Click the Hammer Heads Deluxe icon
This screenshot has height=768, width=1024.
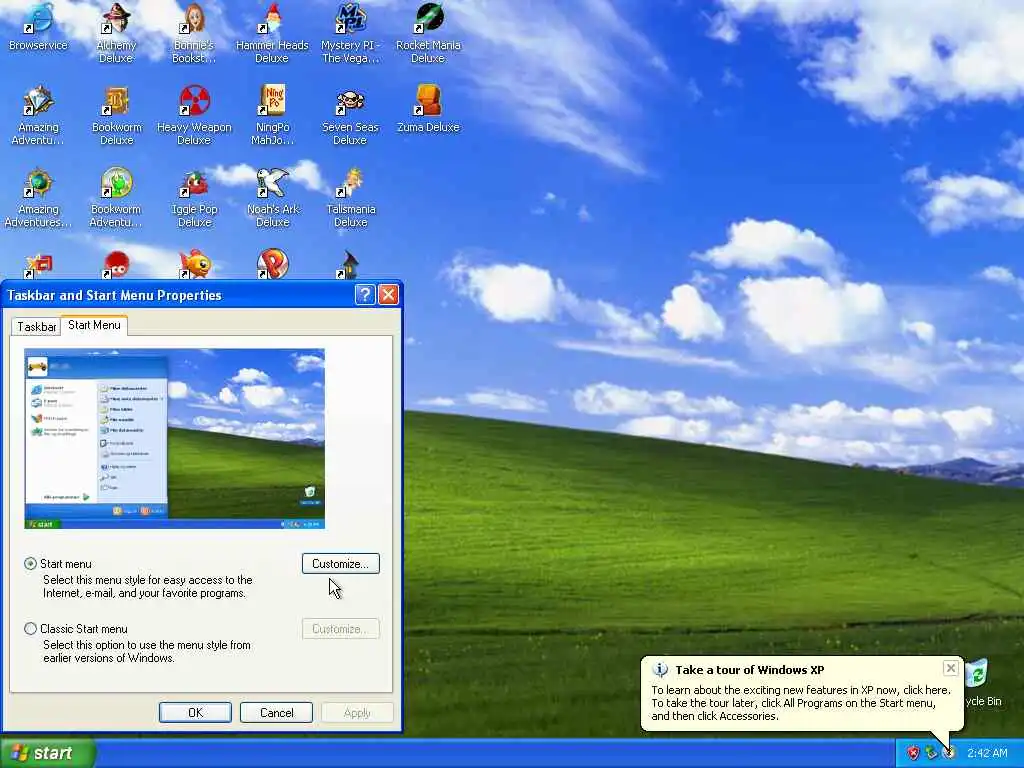(x=272, y=33)
